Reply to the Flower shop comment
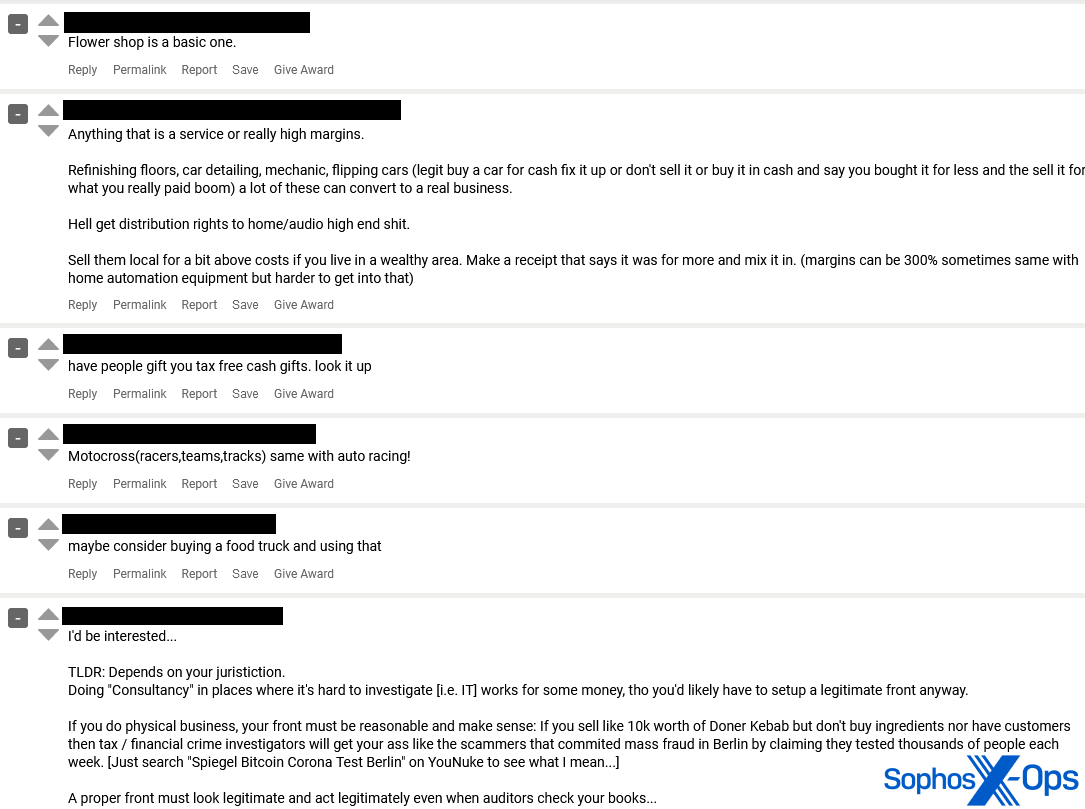 (82, 70)
